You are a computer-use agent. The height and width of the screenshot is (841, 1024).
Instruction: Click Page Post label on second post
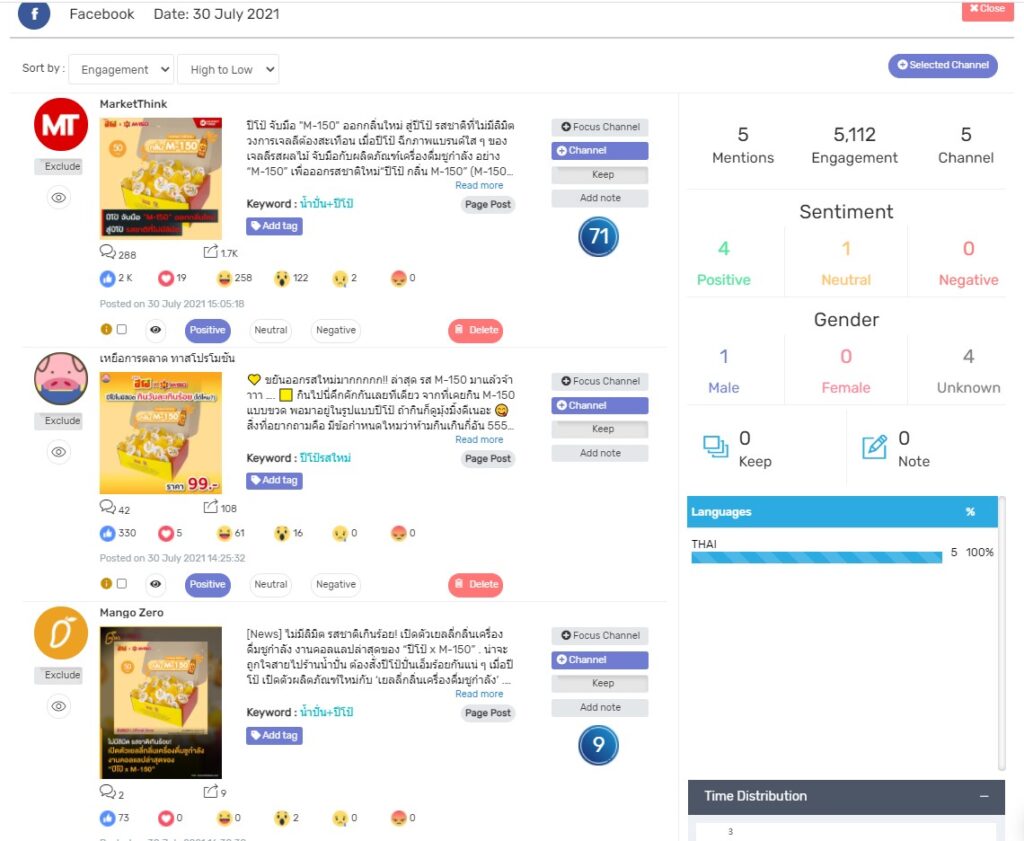pos(488,459)
